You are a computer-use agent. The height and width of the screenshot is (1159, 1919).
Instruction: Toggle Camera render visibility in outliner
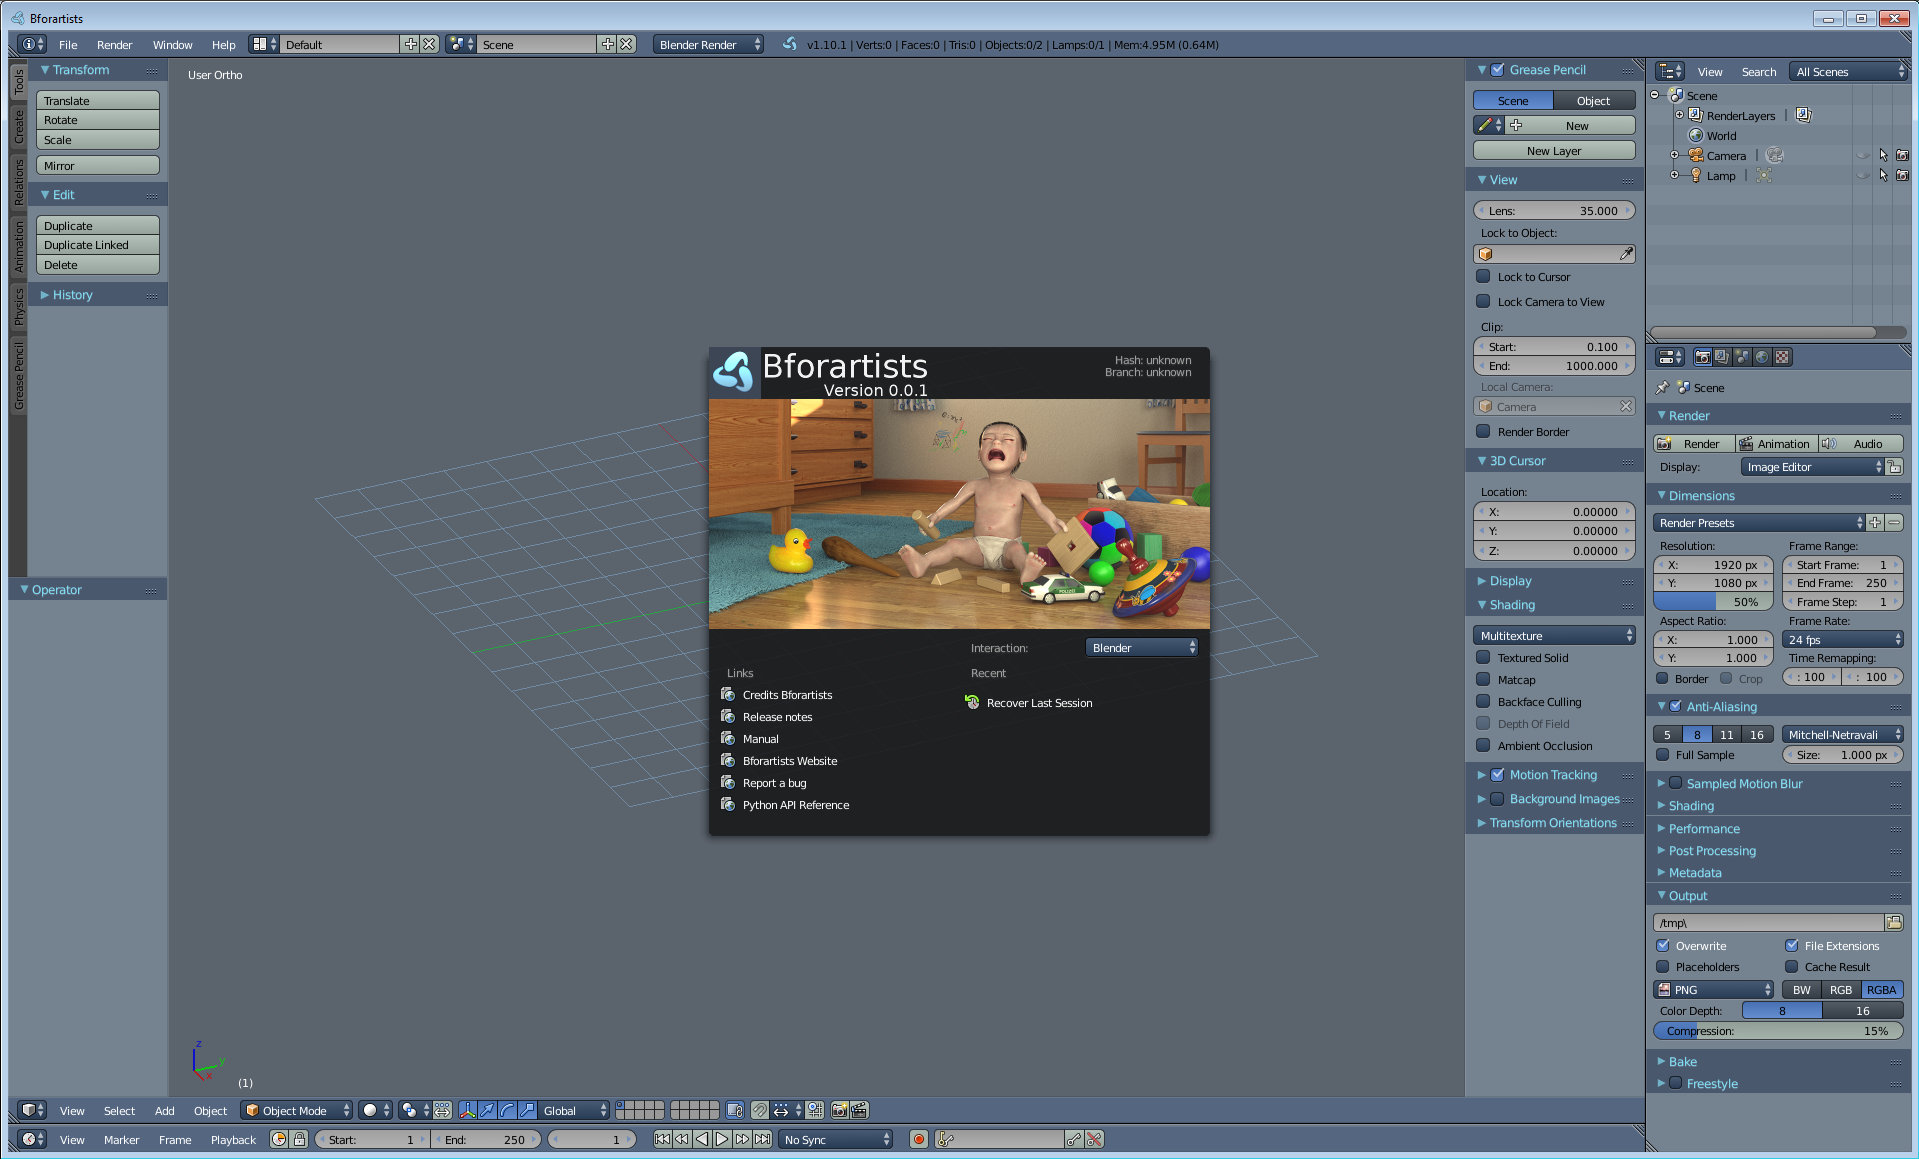coord(1902,156)
